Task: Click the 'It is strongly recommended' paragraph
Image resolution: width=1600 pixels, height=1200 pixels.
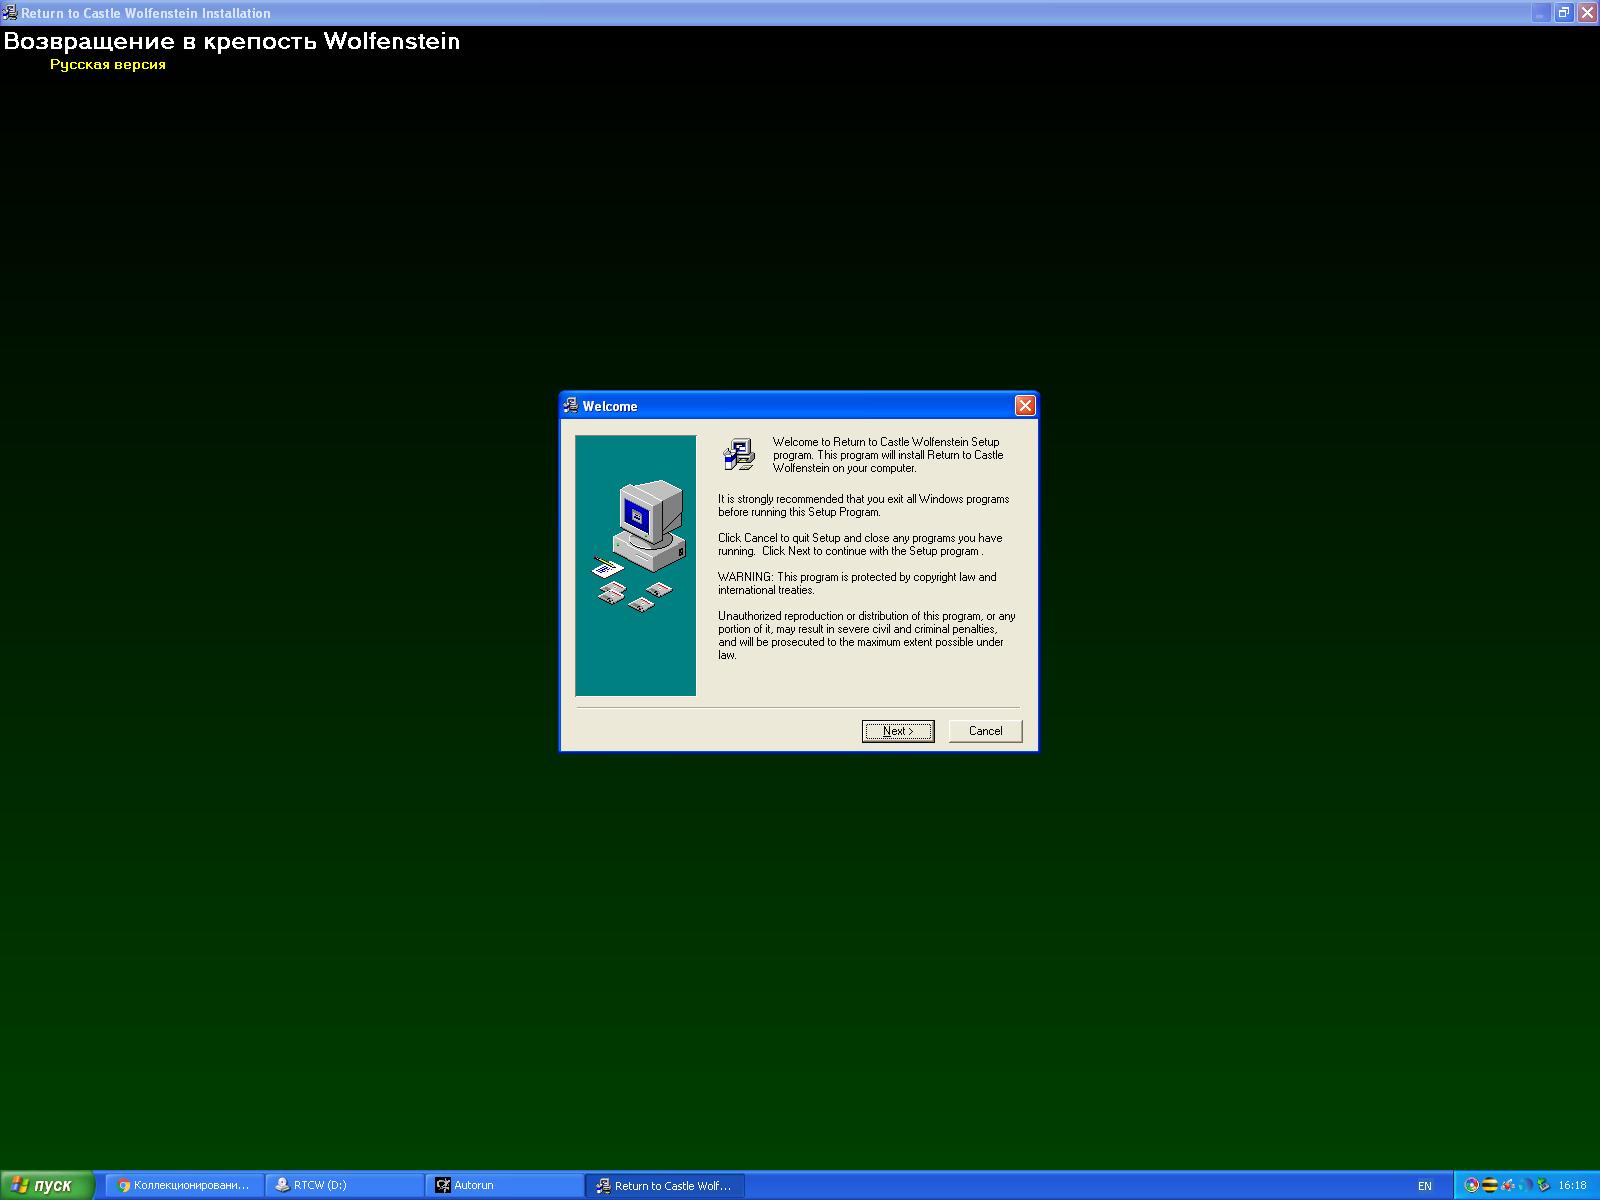Action: point(864,506)
